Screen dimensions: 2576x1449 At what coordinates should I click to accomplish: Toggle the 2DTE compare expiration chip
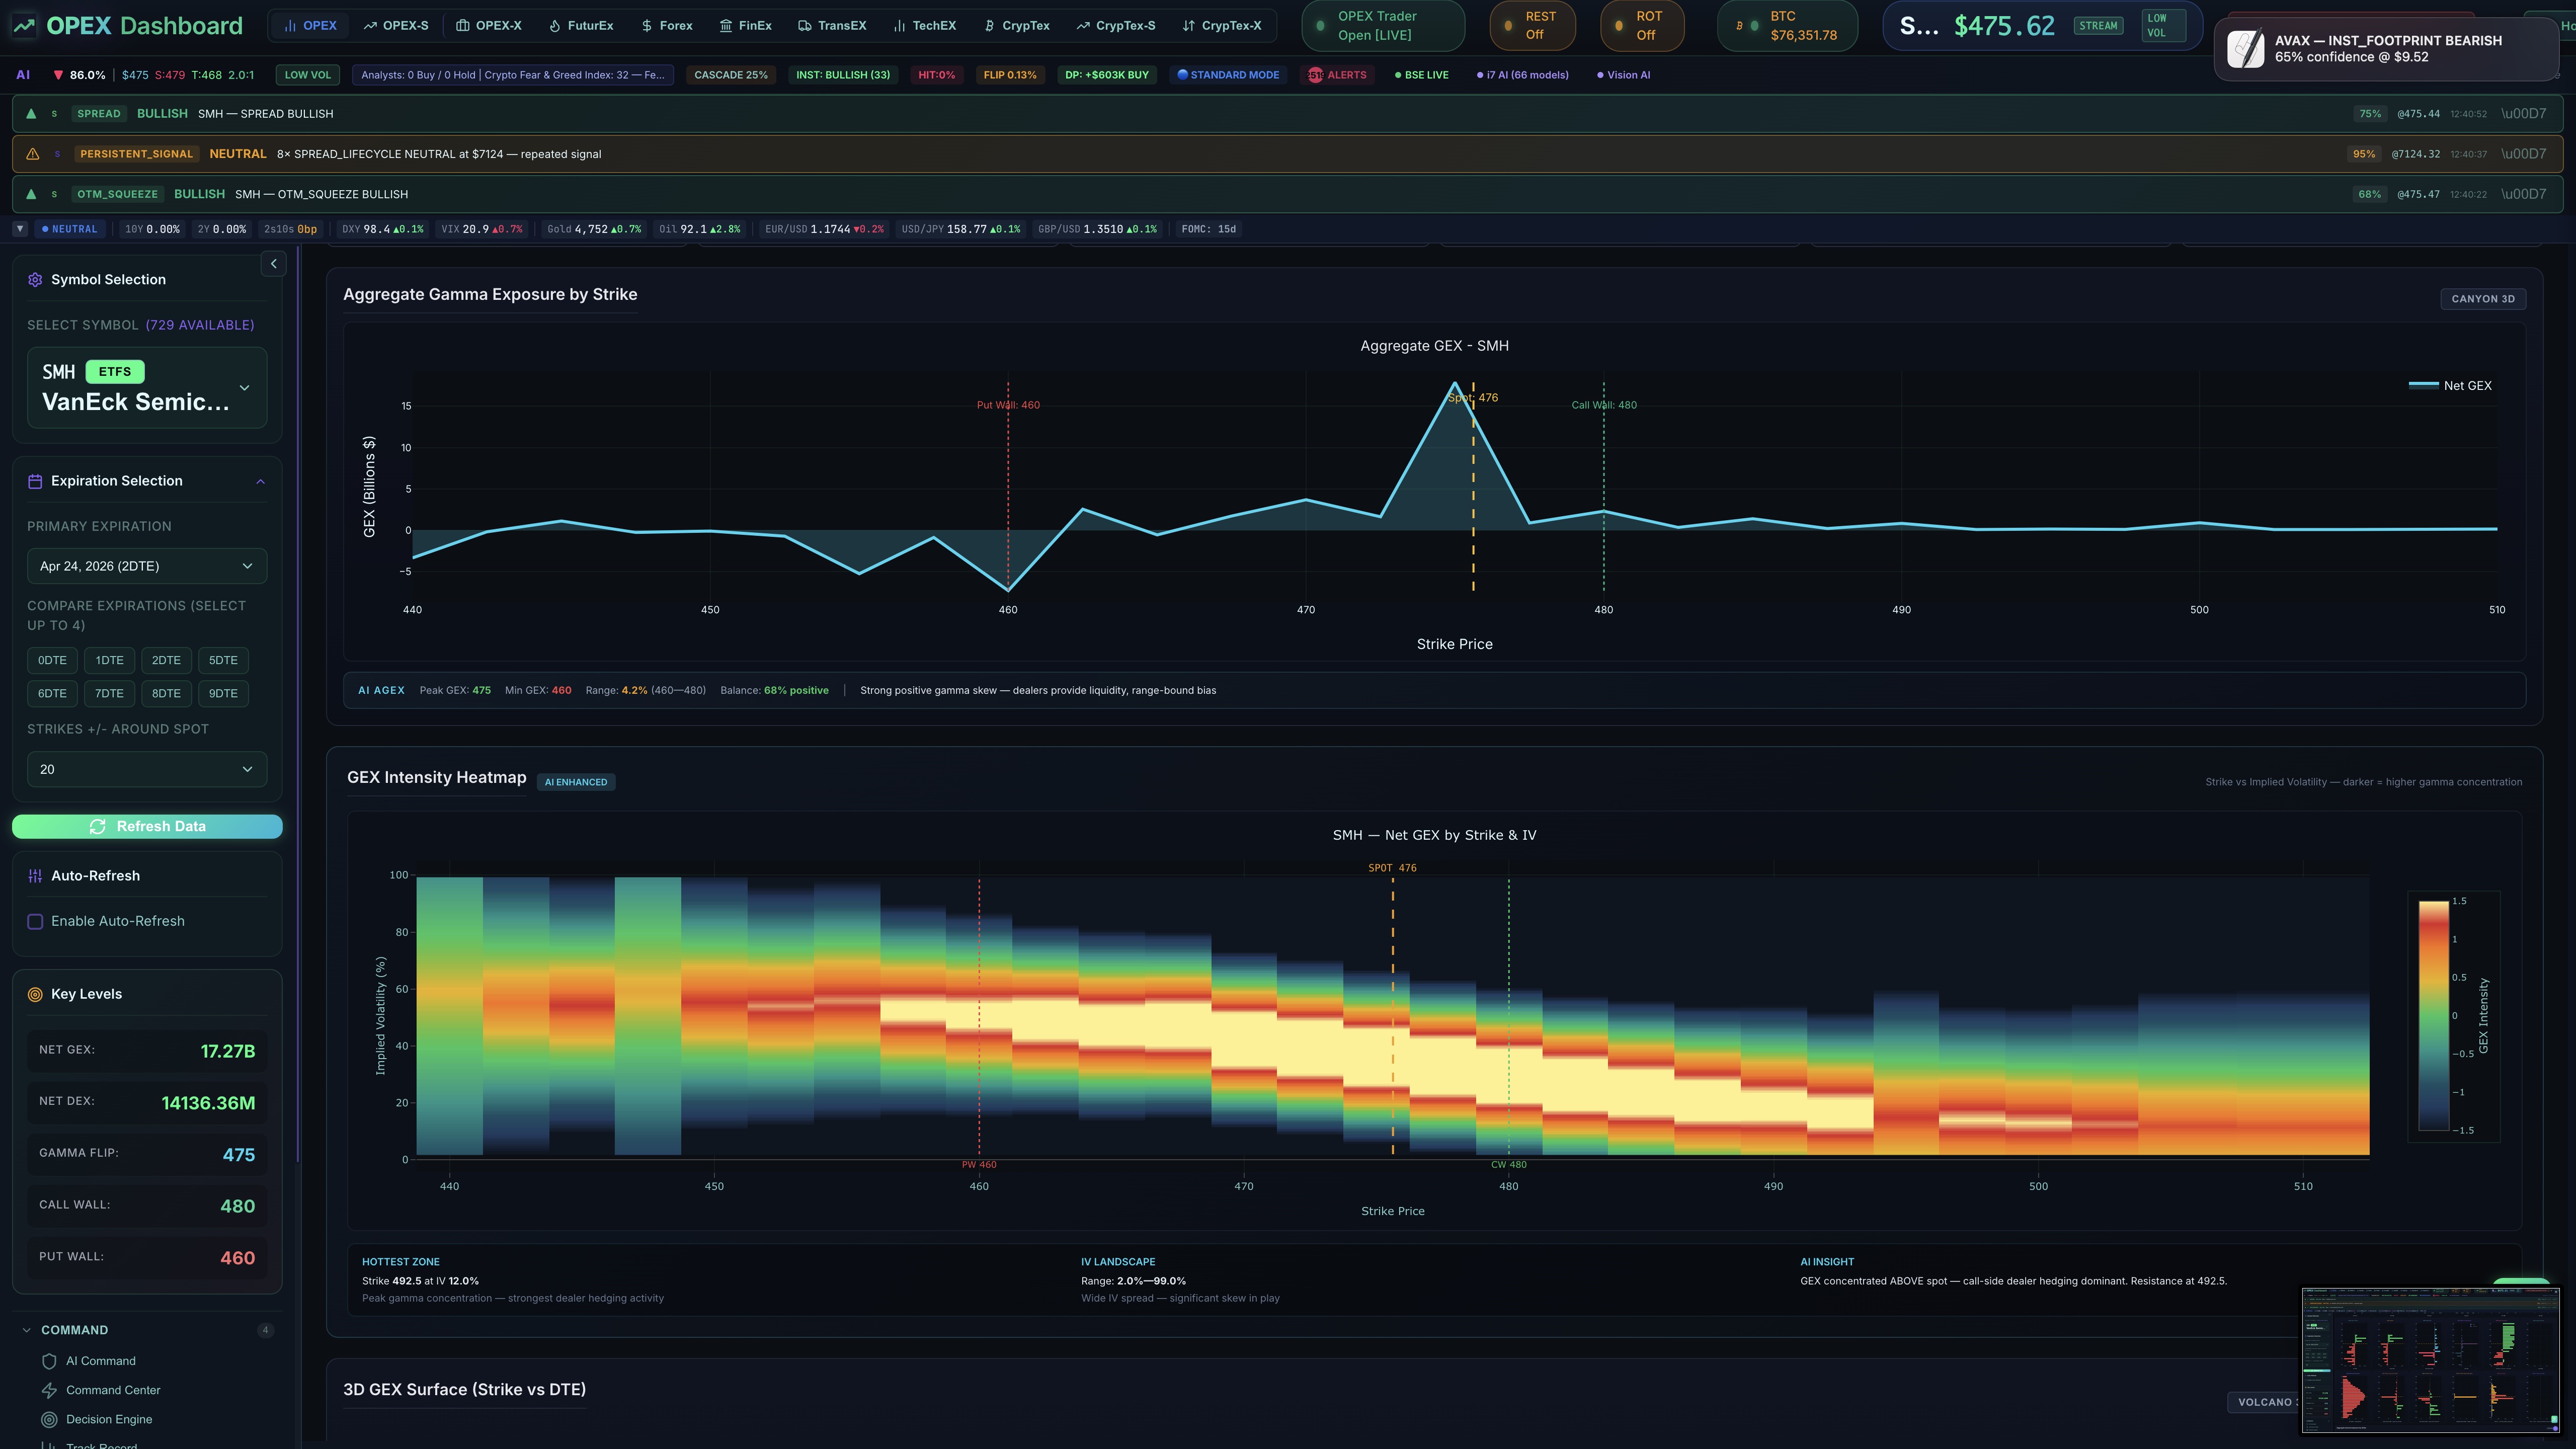[166, 661]
